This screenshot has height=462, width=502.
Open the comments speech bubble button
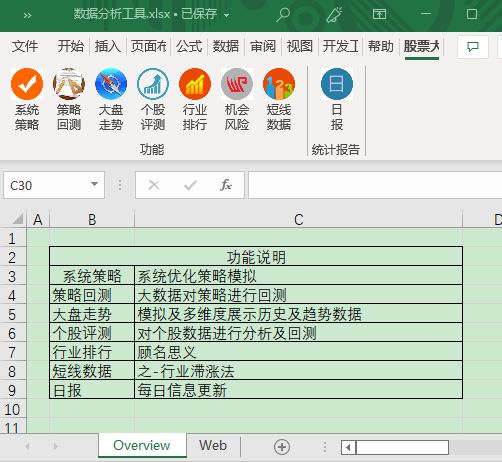coord(473,47)
